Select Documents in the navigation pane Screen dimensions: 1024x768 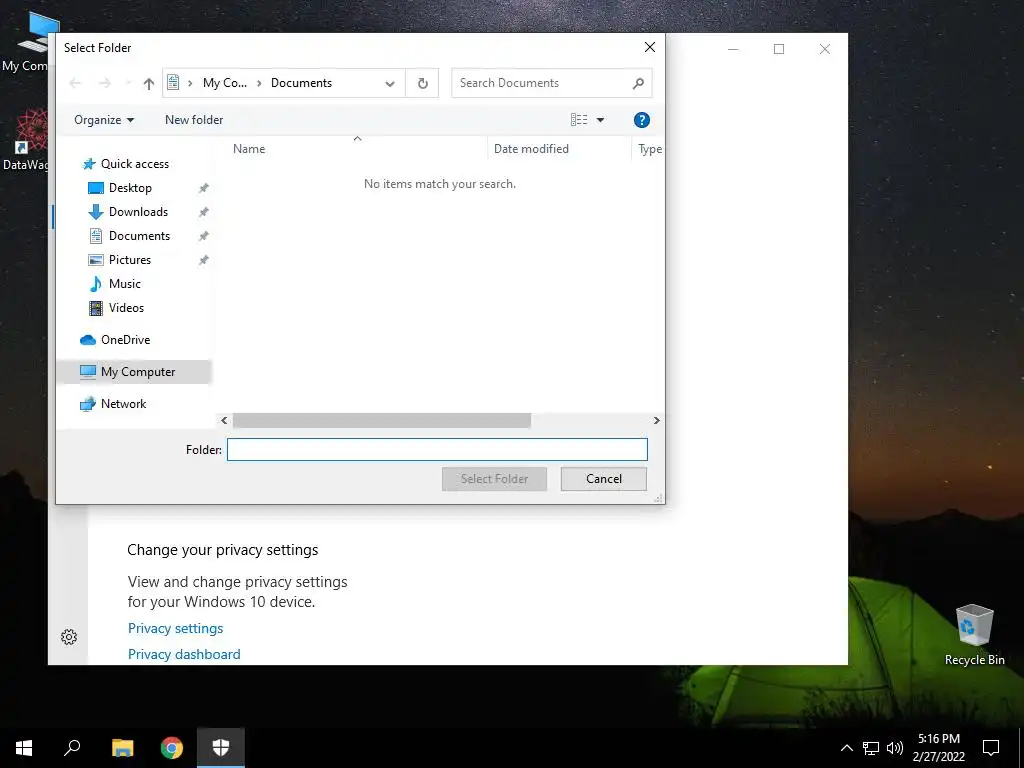click(139, 236)
